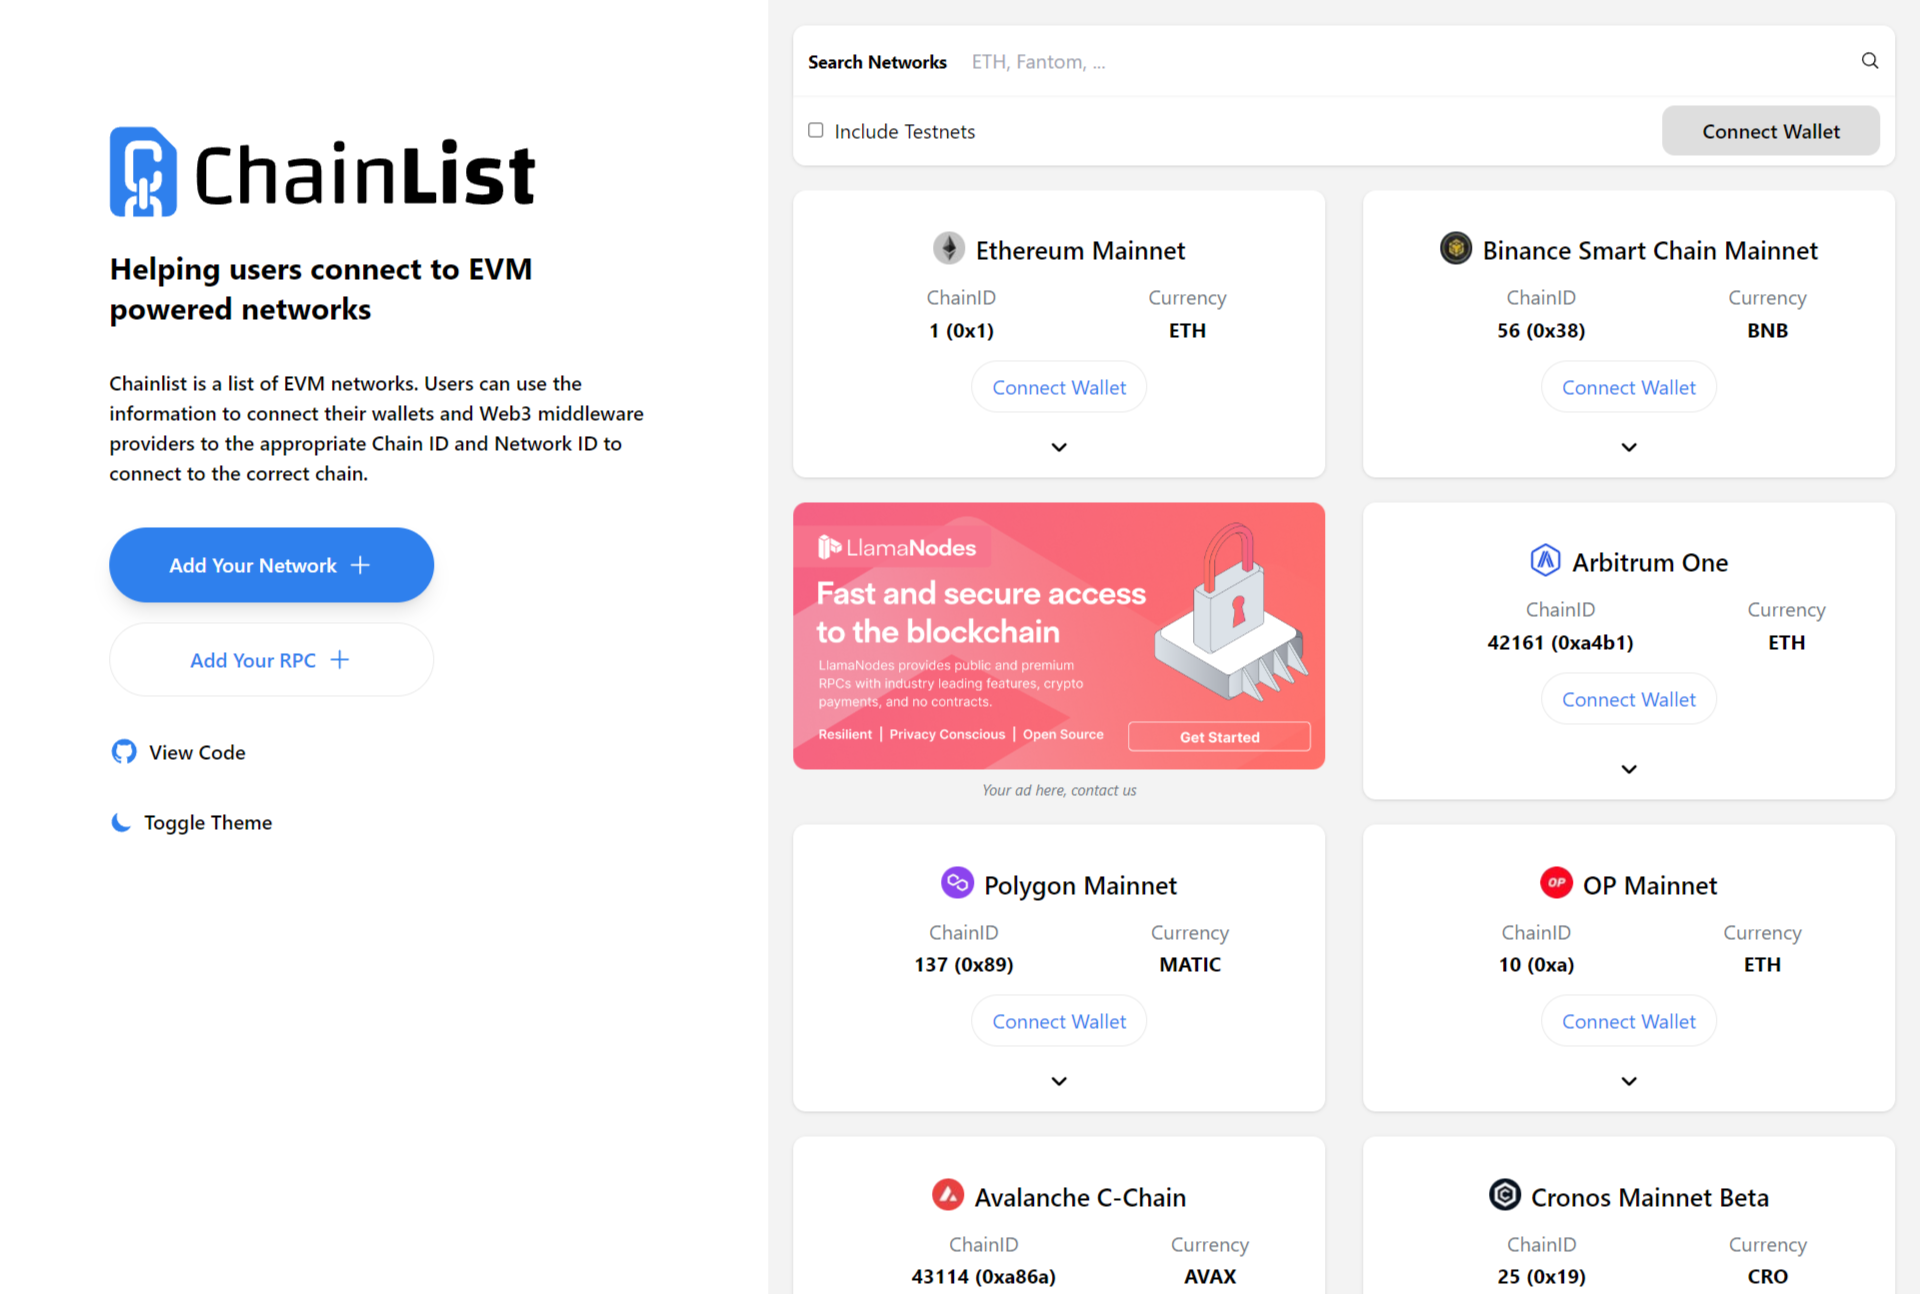Expand Polygon Mainnet details chevron

point(1059,1081)
